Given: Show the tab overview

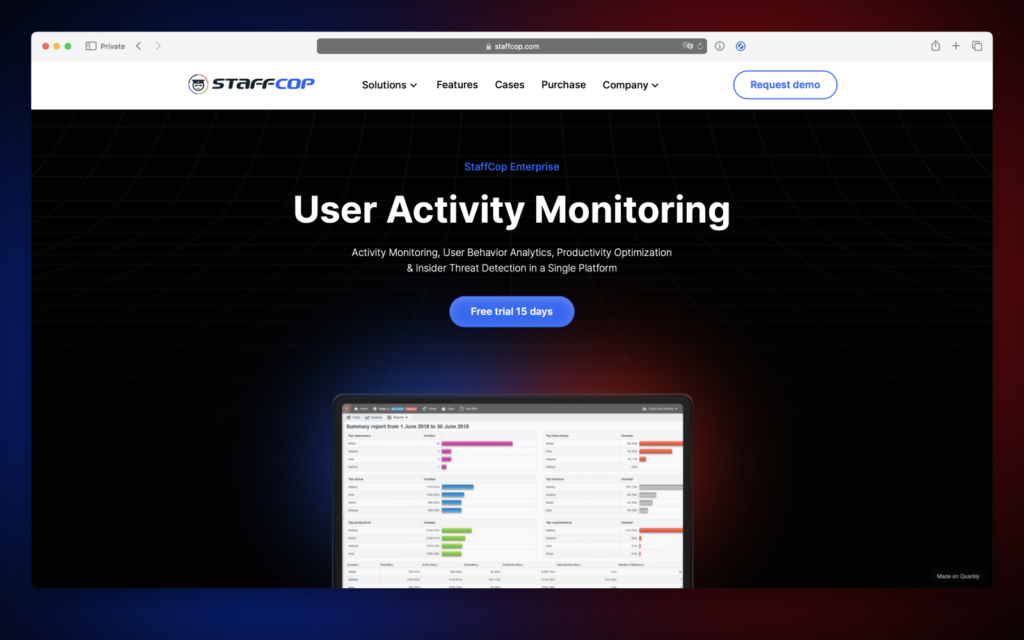Looking at the screenshot, I should (x=977, y=46).
